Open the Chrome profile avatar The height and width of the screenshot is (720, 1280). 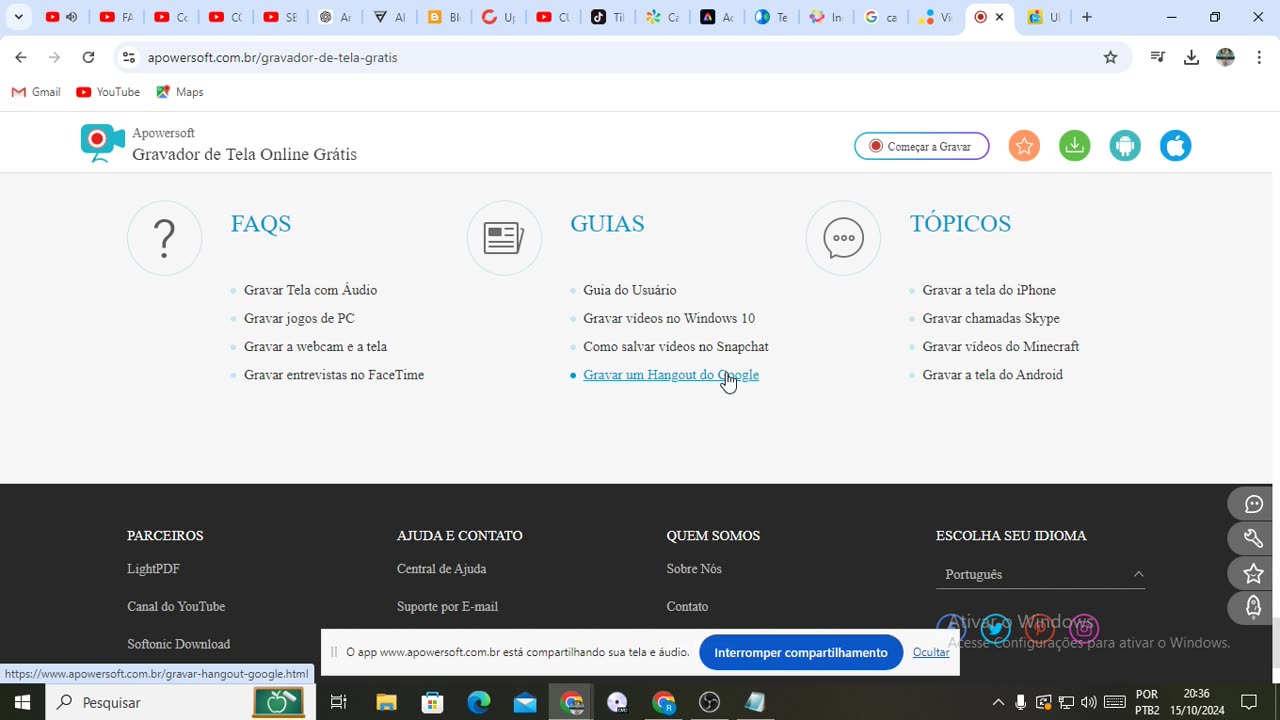click(x=1225, y=58)
